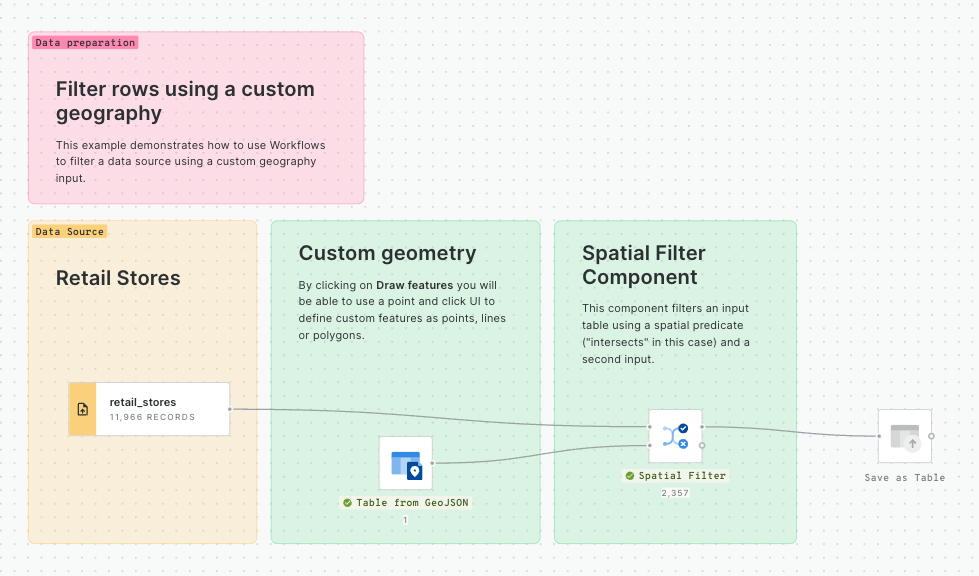Click the Save as Table caption

coord(904,478)
